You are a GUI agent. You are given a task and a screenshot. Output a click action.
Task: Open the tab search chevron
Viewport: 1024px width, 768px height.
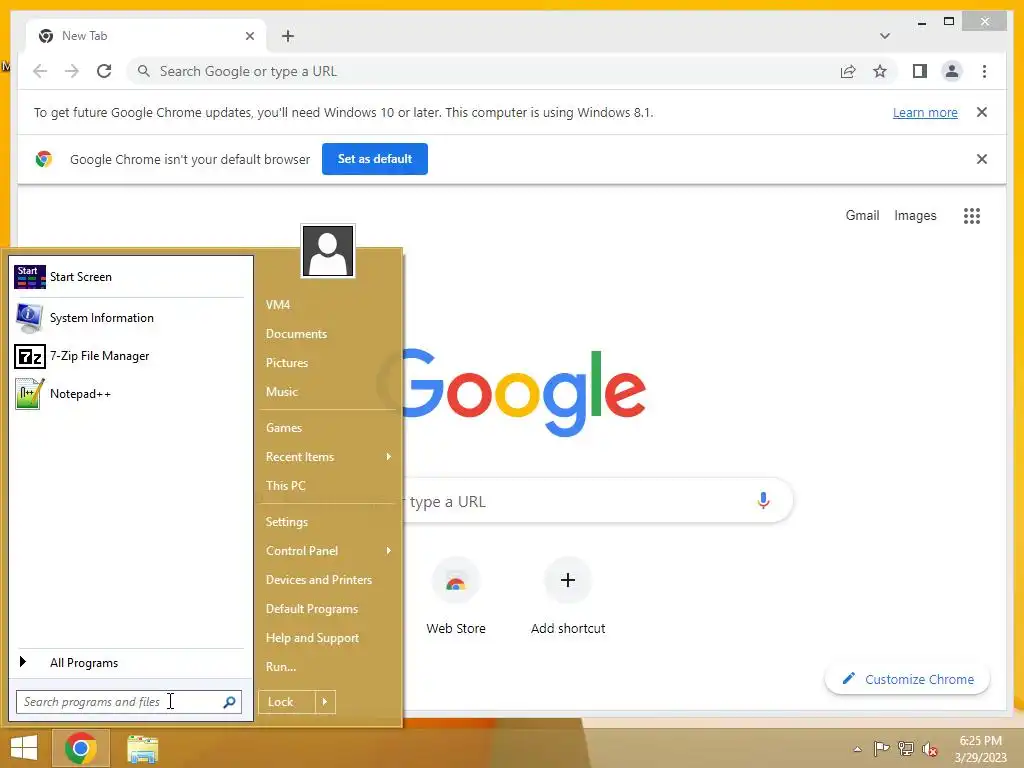(x=885, y=36)
